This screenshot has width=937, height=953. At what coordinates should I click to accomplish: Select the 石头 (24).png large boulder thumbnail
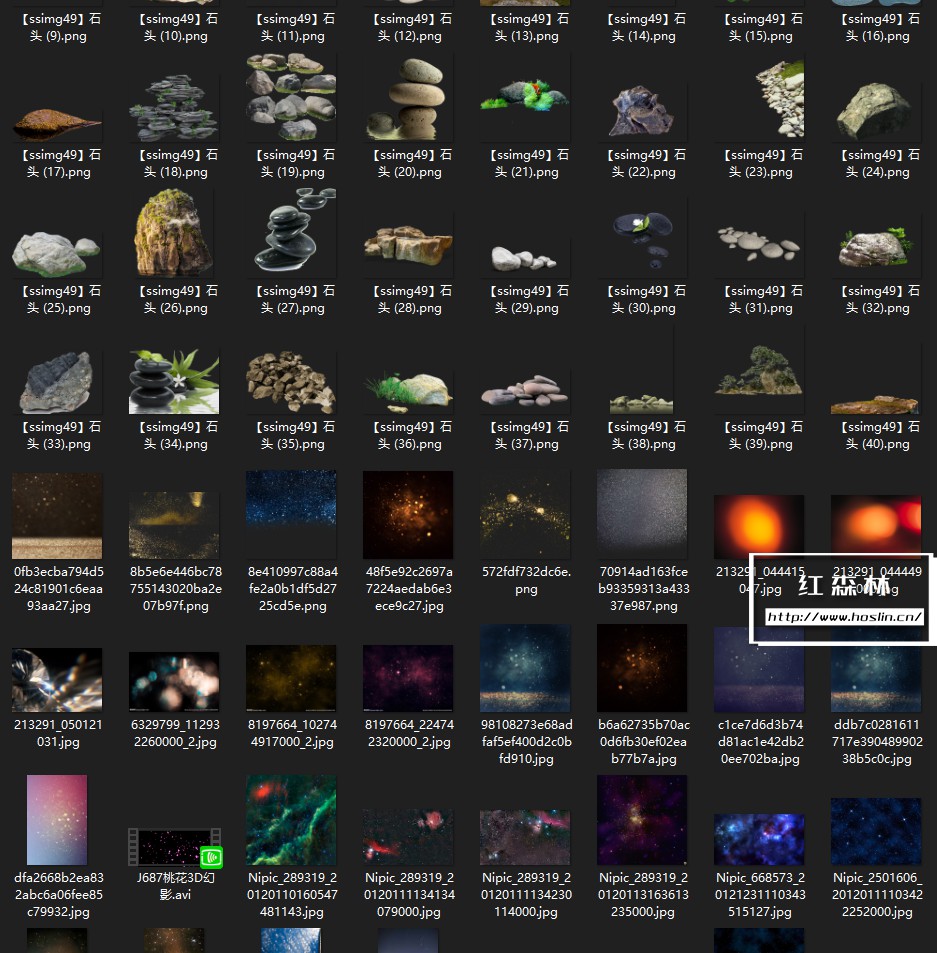[876, 112]
